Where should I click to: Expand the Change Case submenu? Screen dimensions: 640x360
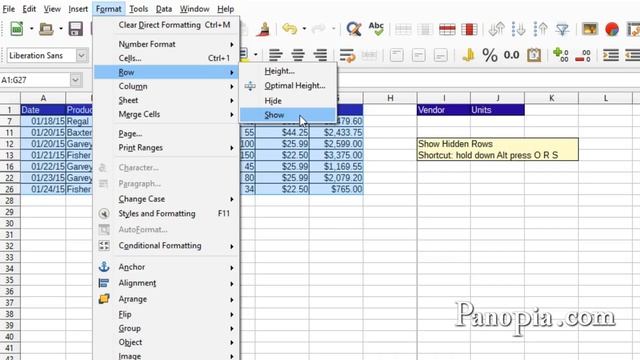tap(166, 199)
